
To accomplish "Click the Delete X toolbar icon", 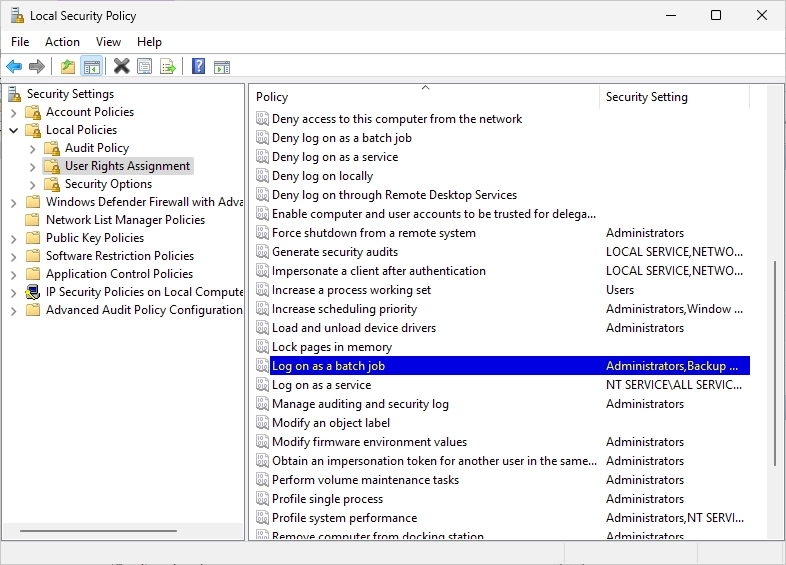I will [x=121, y=66].
